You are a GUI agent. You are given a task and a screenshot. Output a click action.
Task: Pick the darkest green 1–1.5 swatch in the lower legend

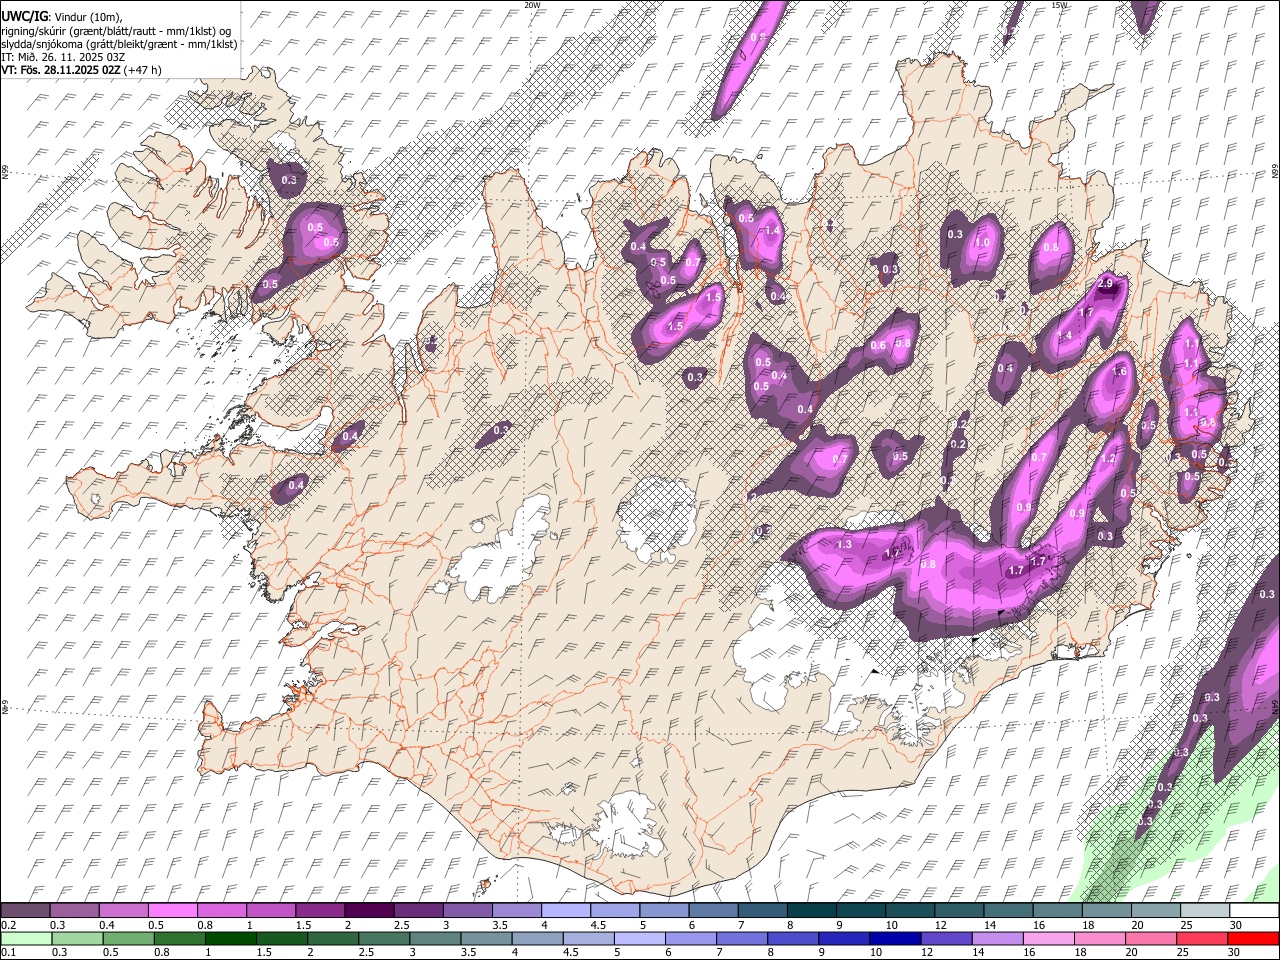(x=230, y=938)
